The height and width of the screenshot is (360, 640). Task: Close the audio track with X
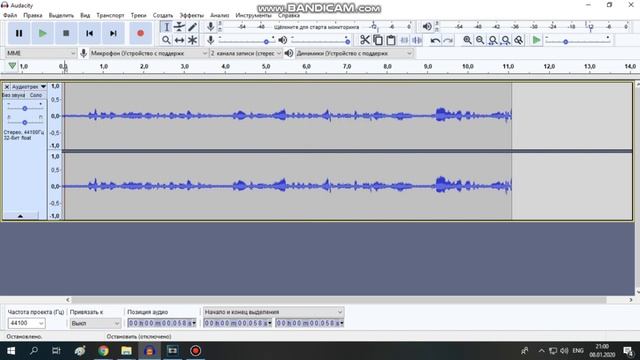[x=7, y=87]
